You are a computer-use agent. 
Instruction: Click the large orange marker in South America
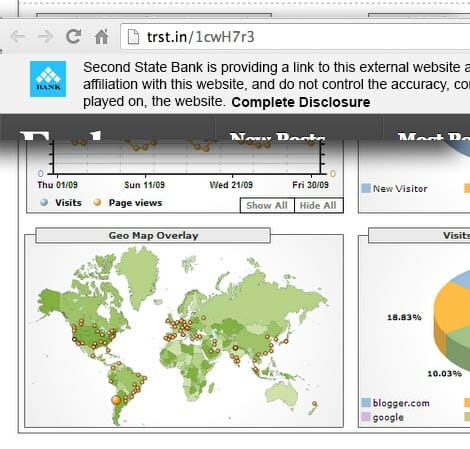(x=116, y=400)
